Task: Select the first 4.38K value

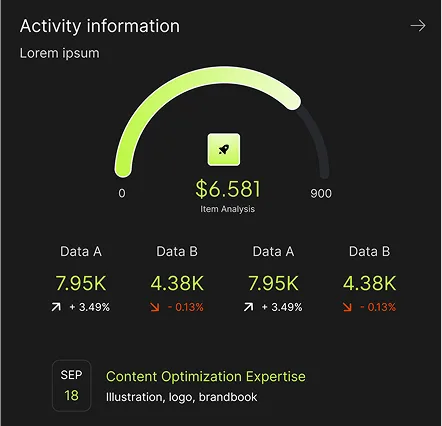Action: click(177, 283)
